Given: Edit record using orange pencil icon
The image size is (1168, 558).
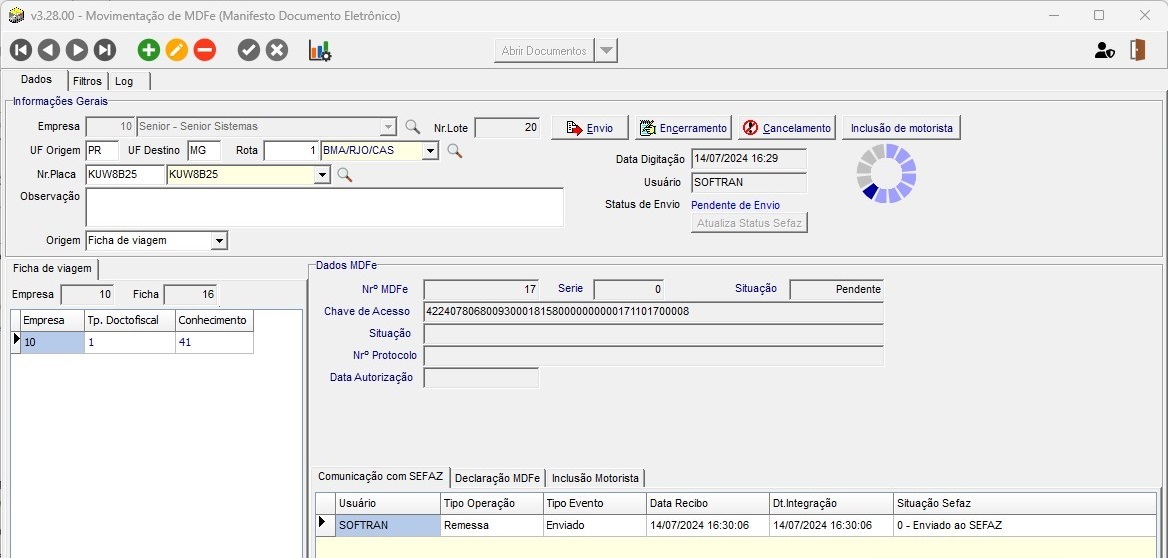Looking at the screenshot, I should pyautogui.click(x=177, y=50).
